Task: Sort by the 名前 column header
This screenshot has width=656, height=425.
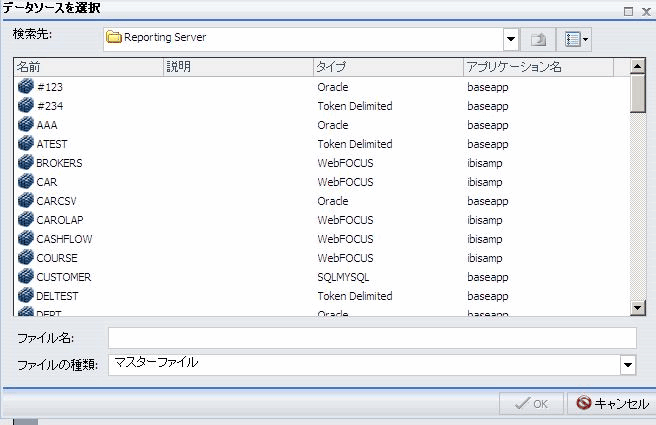Action: 89,67
